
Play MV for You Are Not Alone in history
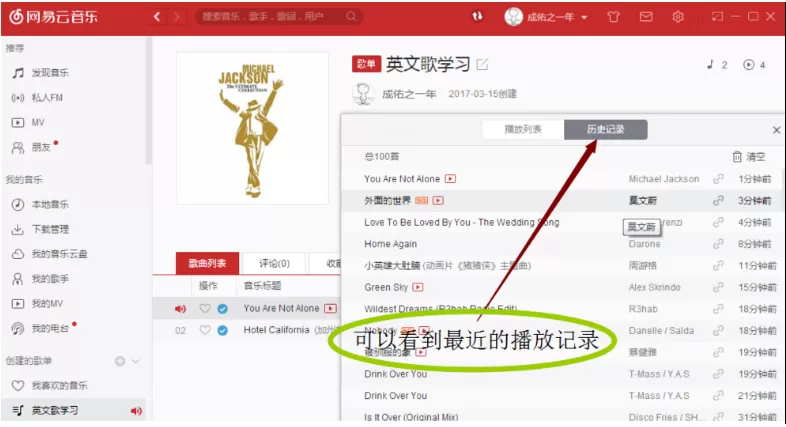click(x=451, y=178)
